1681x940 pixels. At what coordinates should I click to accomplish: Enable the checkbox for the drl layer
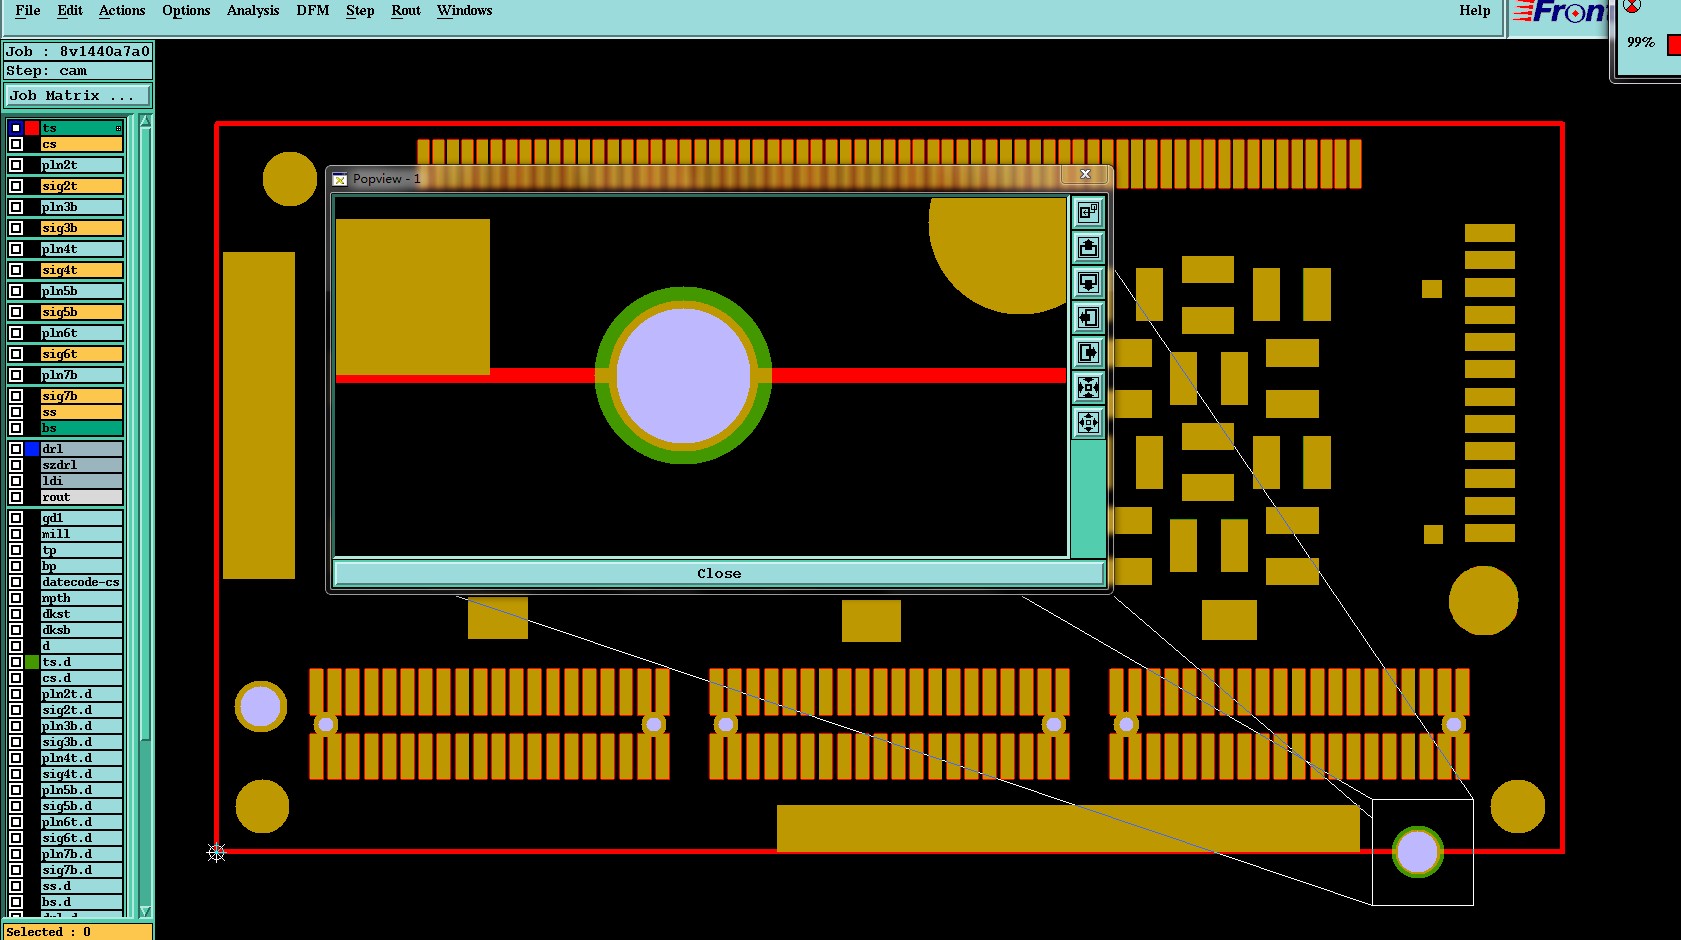(16, 449)
